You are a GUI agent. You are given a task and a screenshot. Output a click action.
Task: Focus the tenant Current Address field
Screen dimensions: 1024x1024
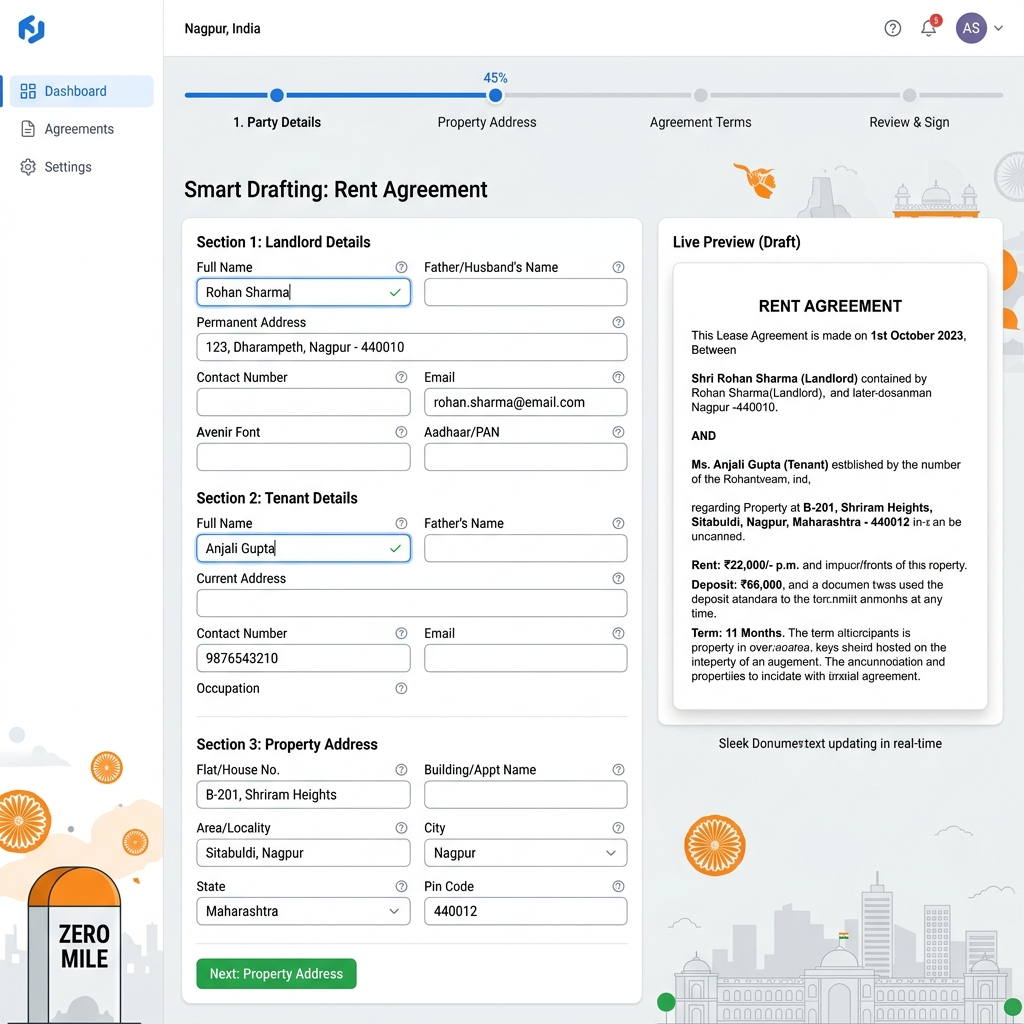[411, 603]
